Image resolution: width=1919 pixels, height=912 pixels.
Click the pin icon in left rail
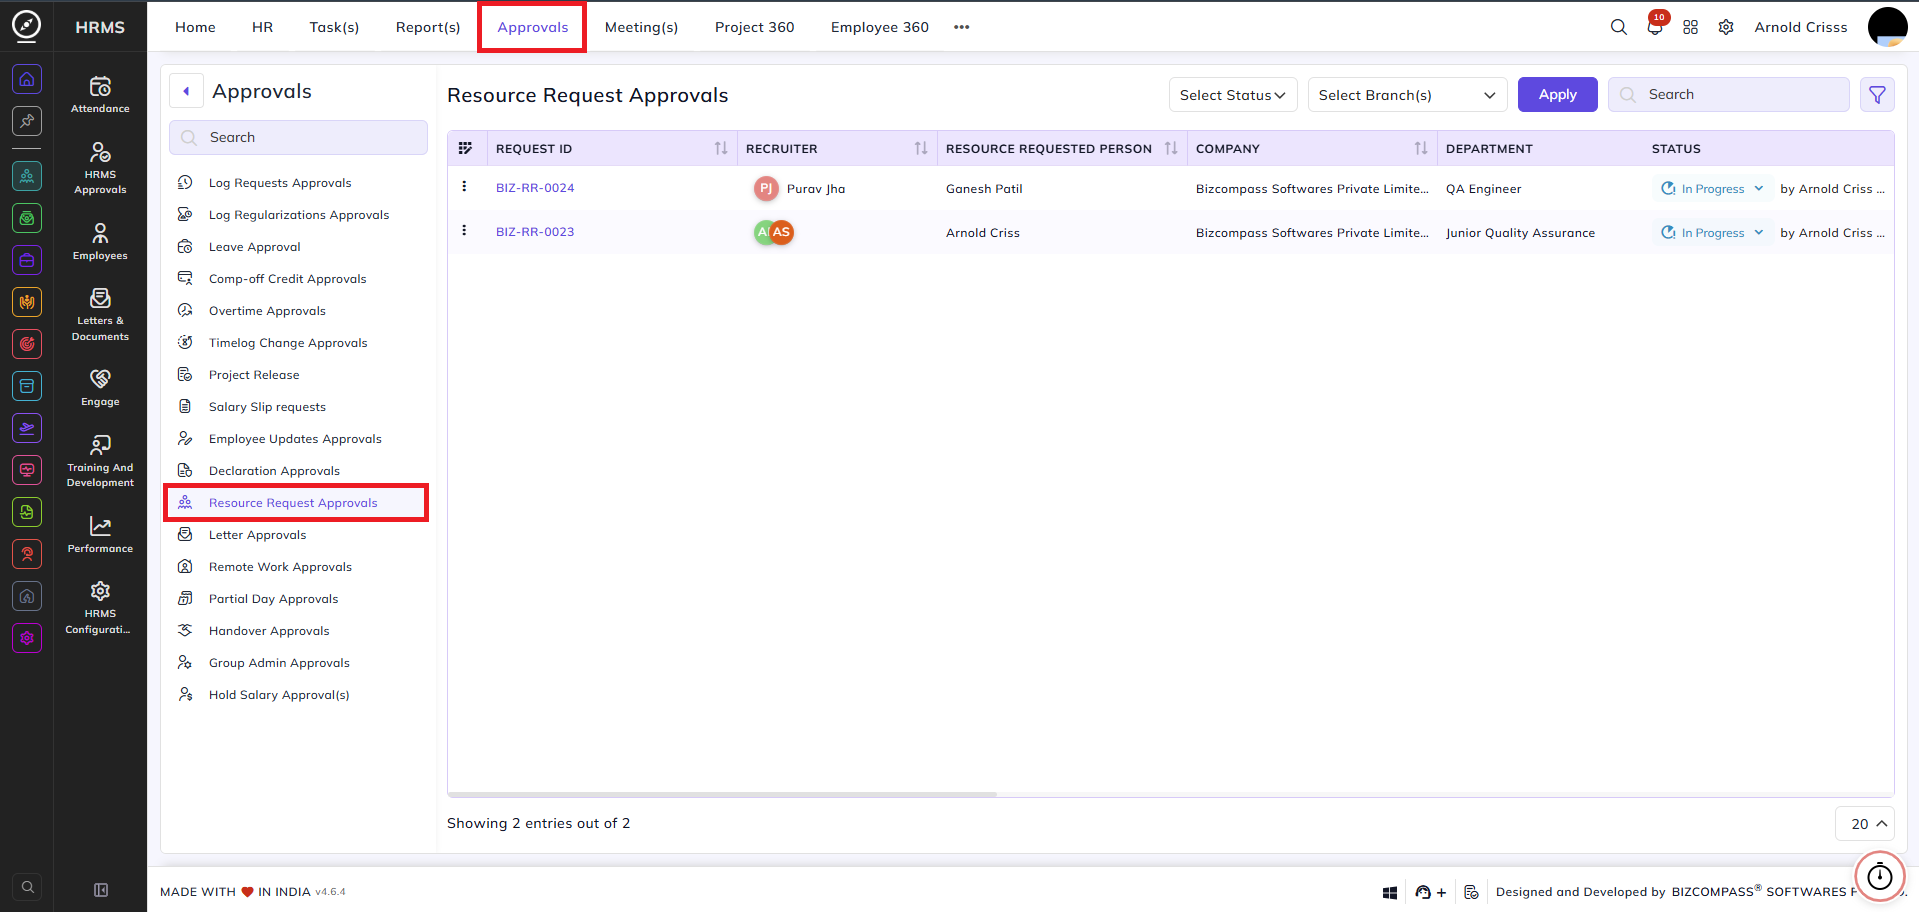pyautogui.click(x=27, y=121)
